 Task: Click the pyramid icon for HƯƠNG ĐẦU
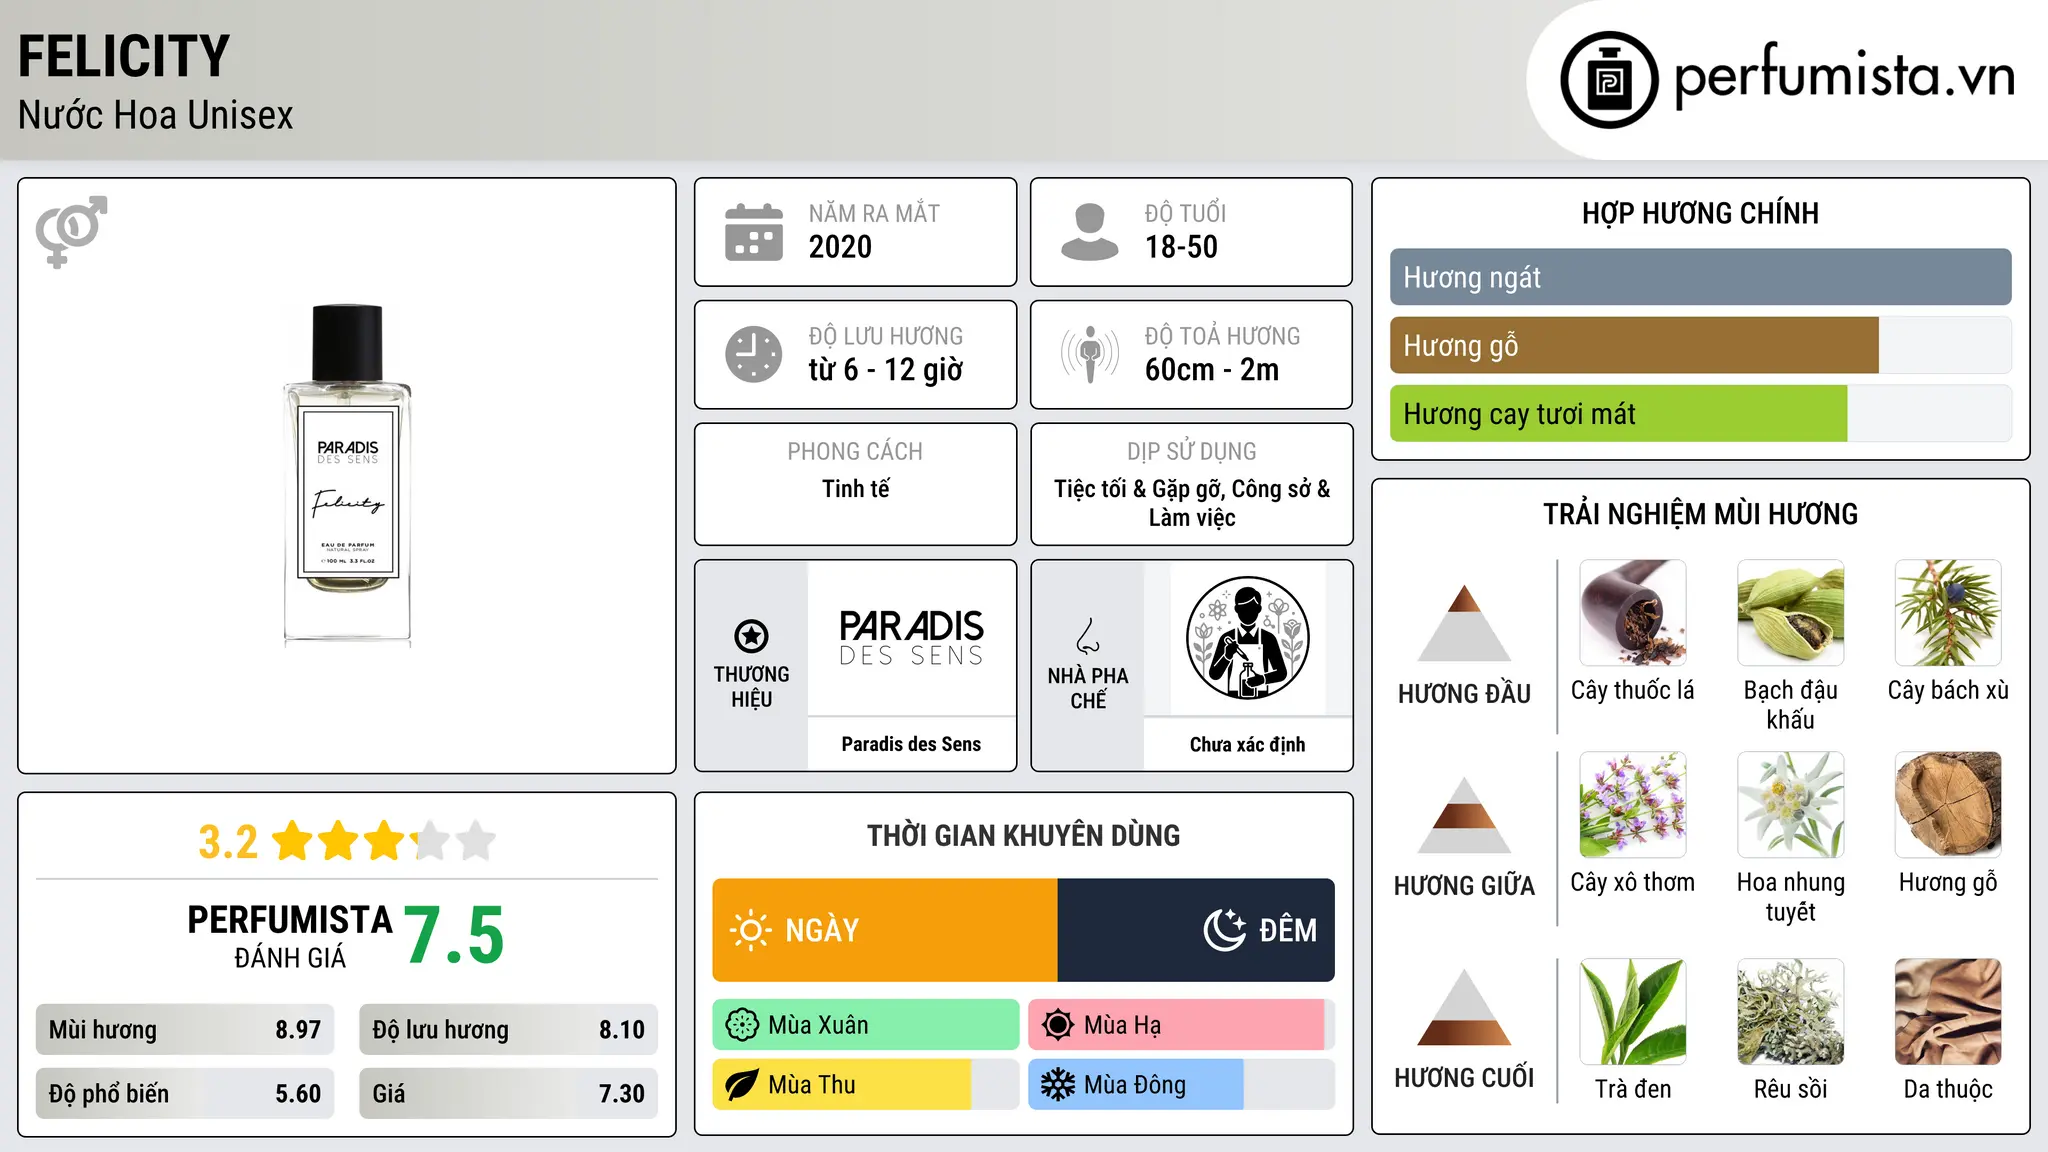click(x=1464, y=623)
